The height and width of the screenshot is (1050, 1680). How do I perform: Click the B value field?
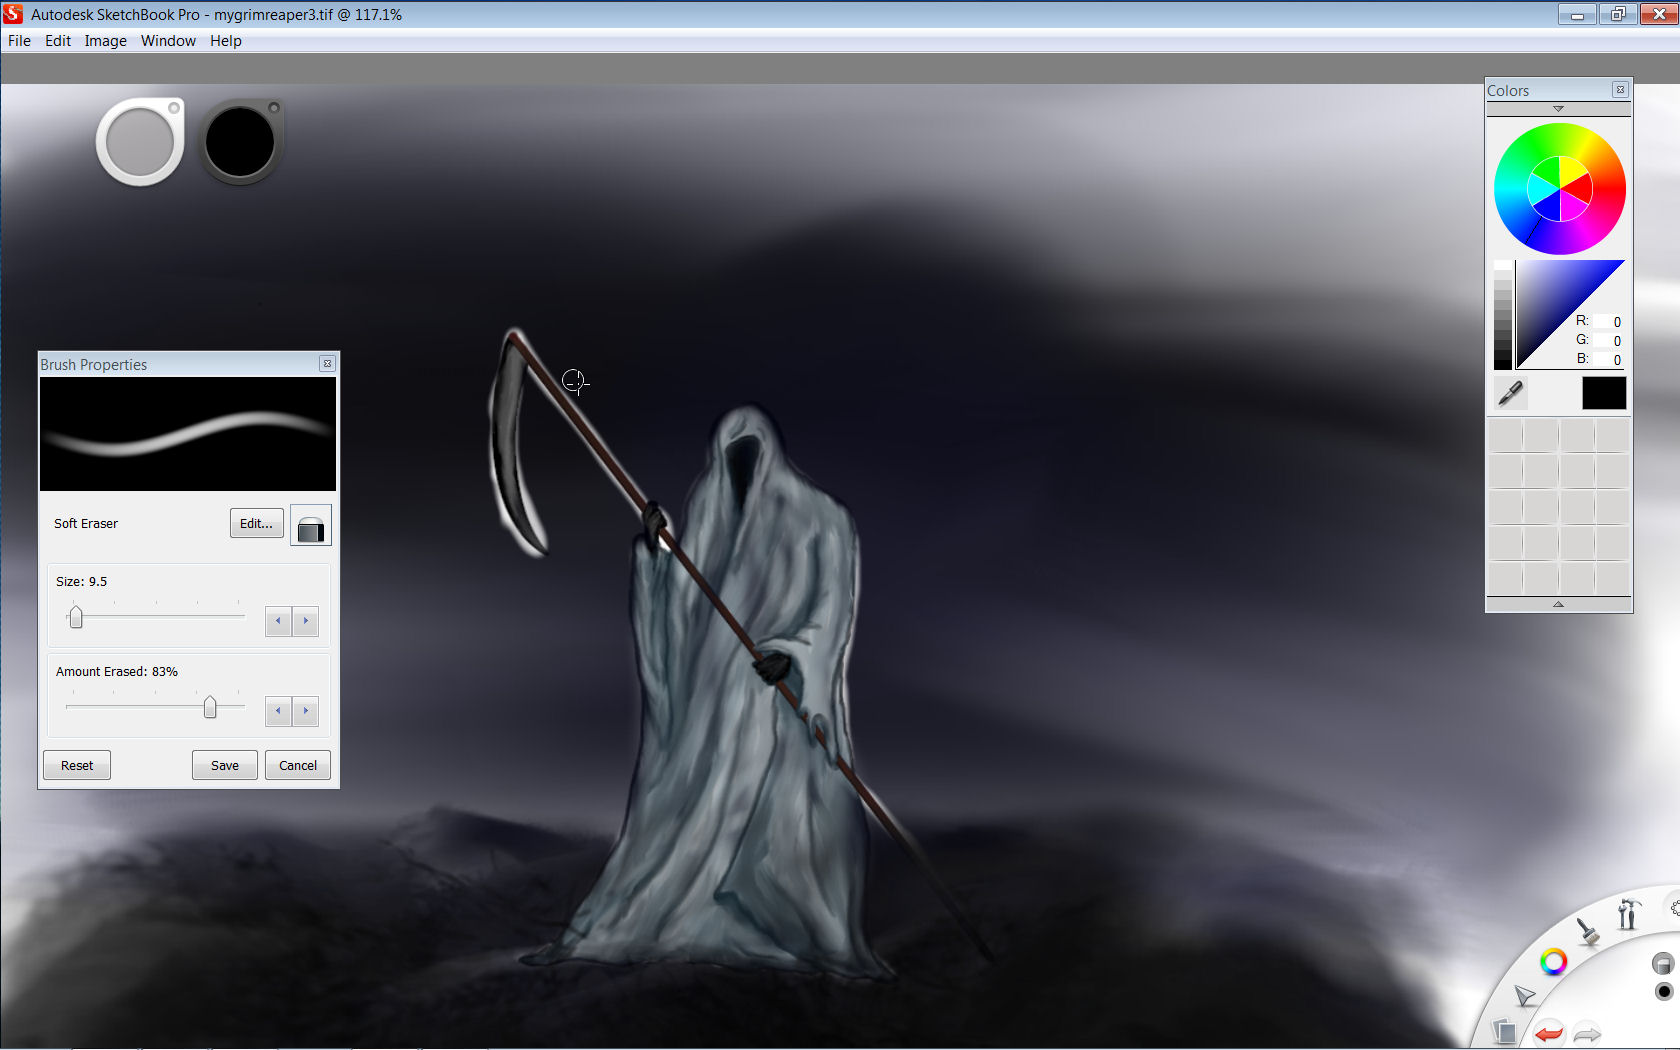[x=1609, y=360]
